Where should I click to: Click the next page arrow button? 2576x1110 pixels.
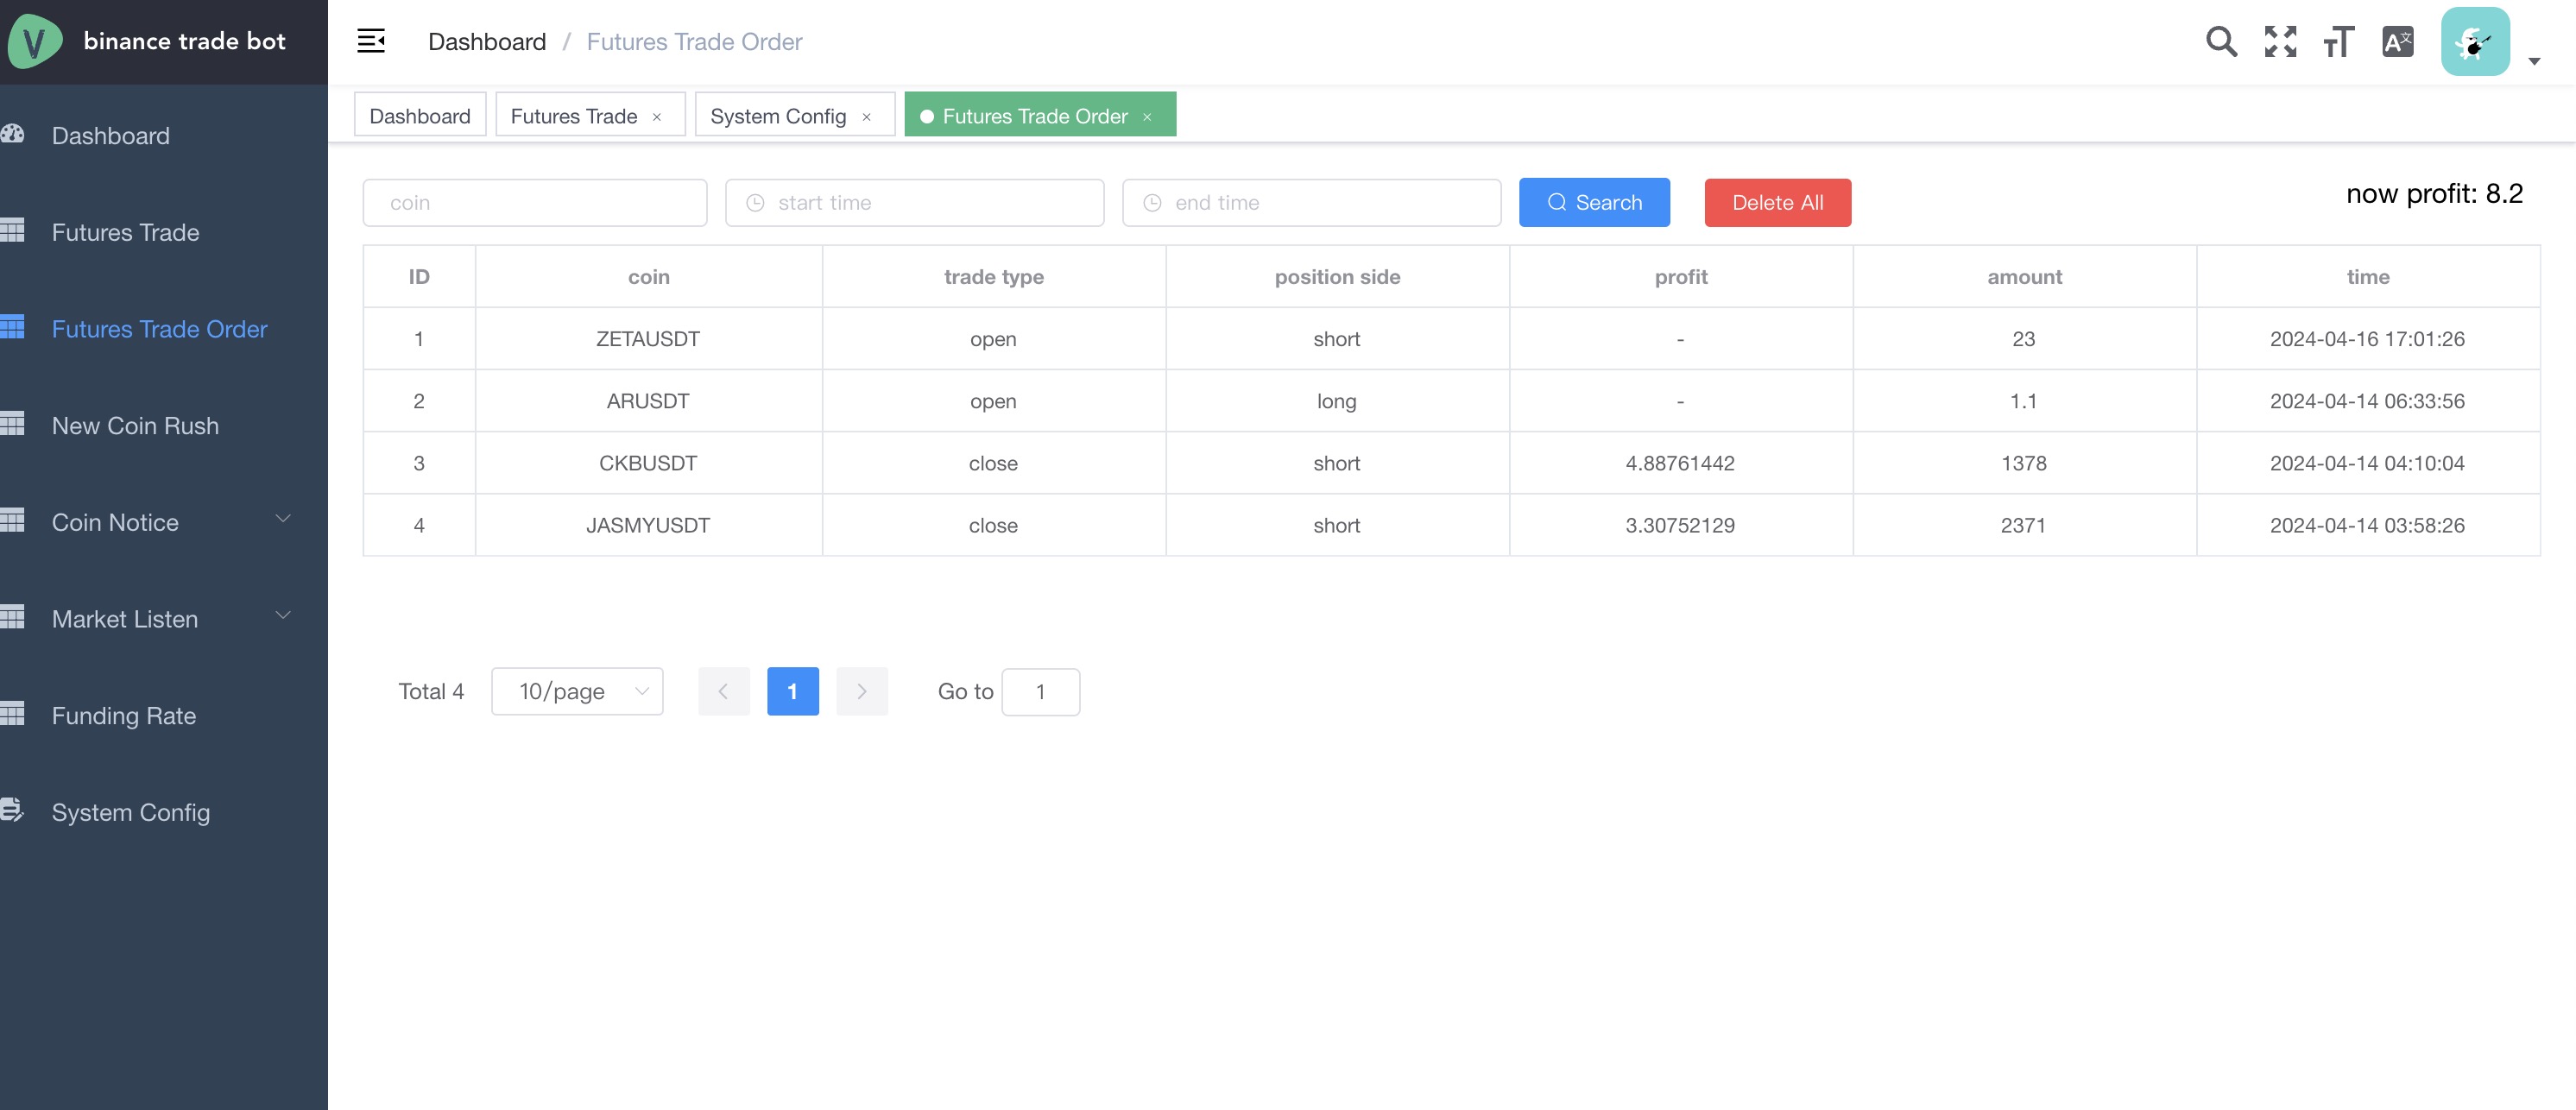pos(861,690)
